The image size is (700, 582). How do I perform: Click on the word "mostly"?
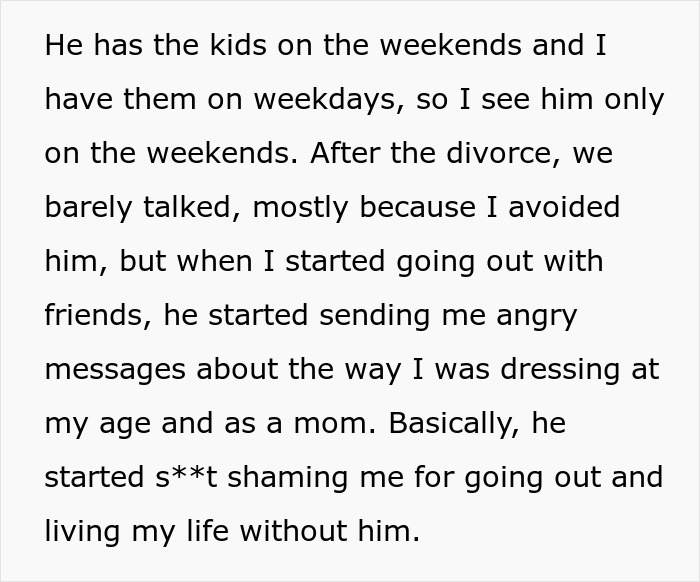click(x=300, y=207)
